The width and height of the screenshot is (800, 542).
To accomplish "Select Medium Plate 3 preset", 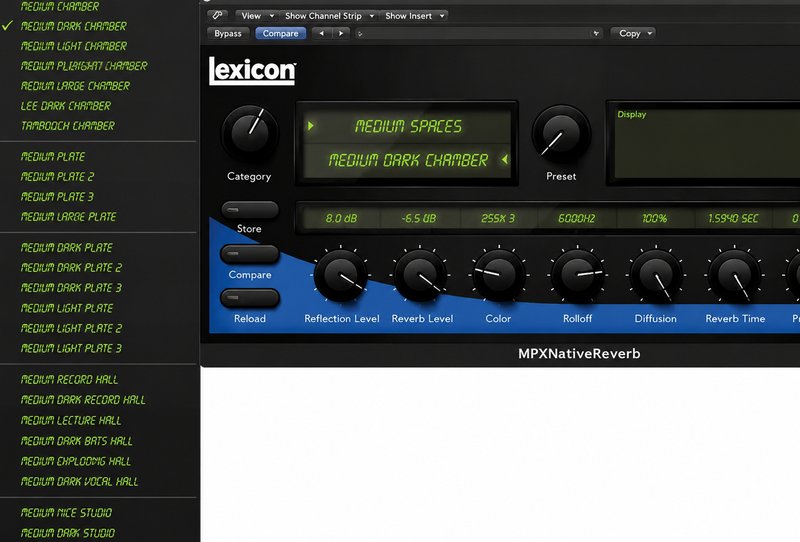I will tap(57, 196).
